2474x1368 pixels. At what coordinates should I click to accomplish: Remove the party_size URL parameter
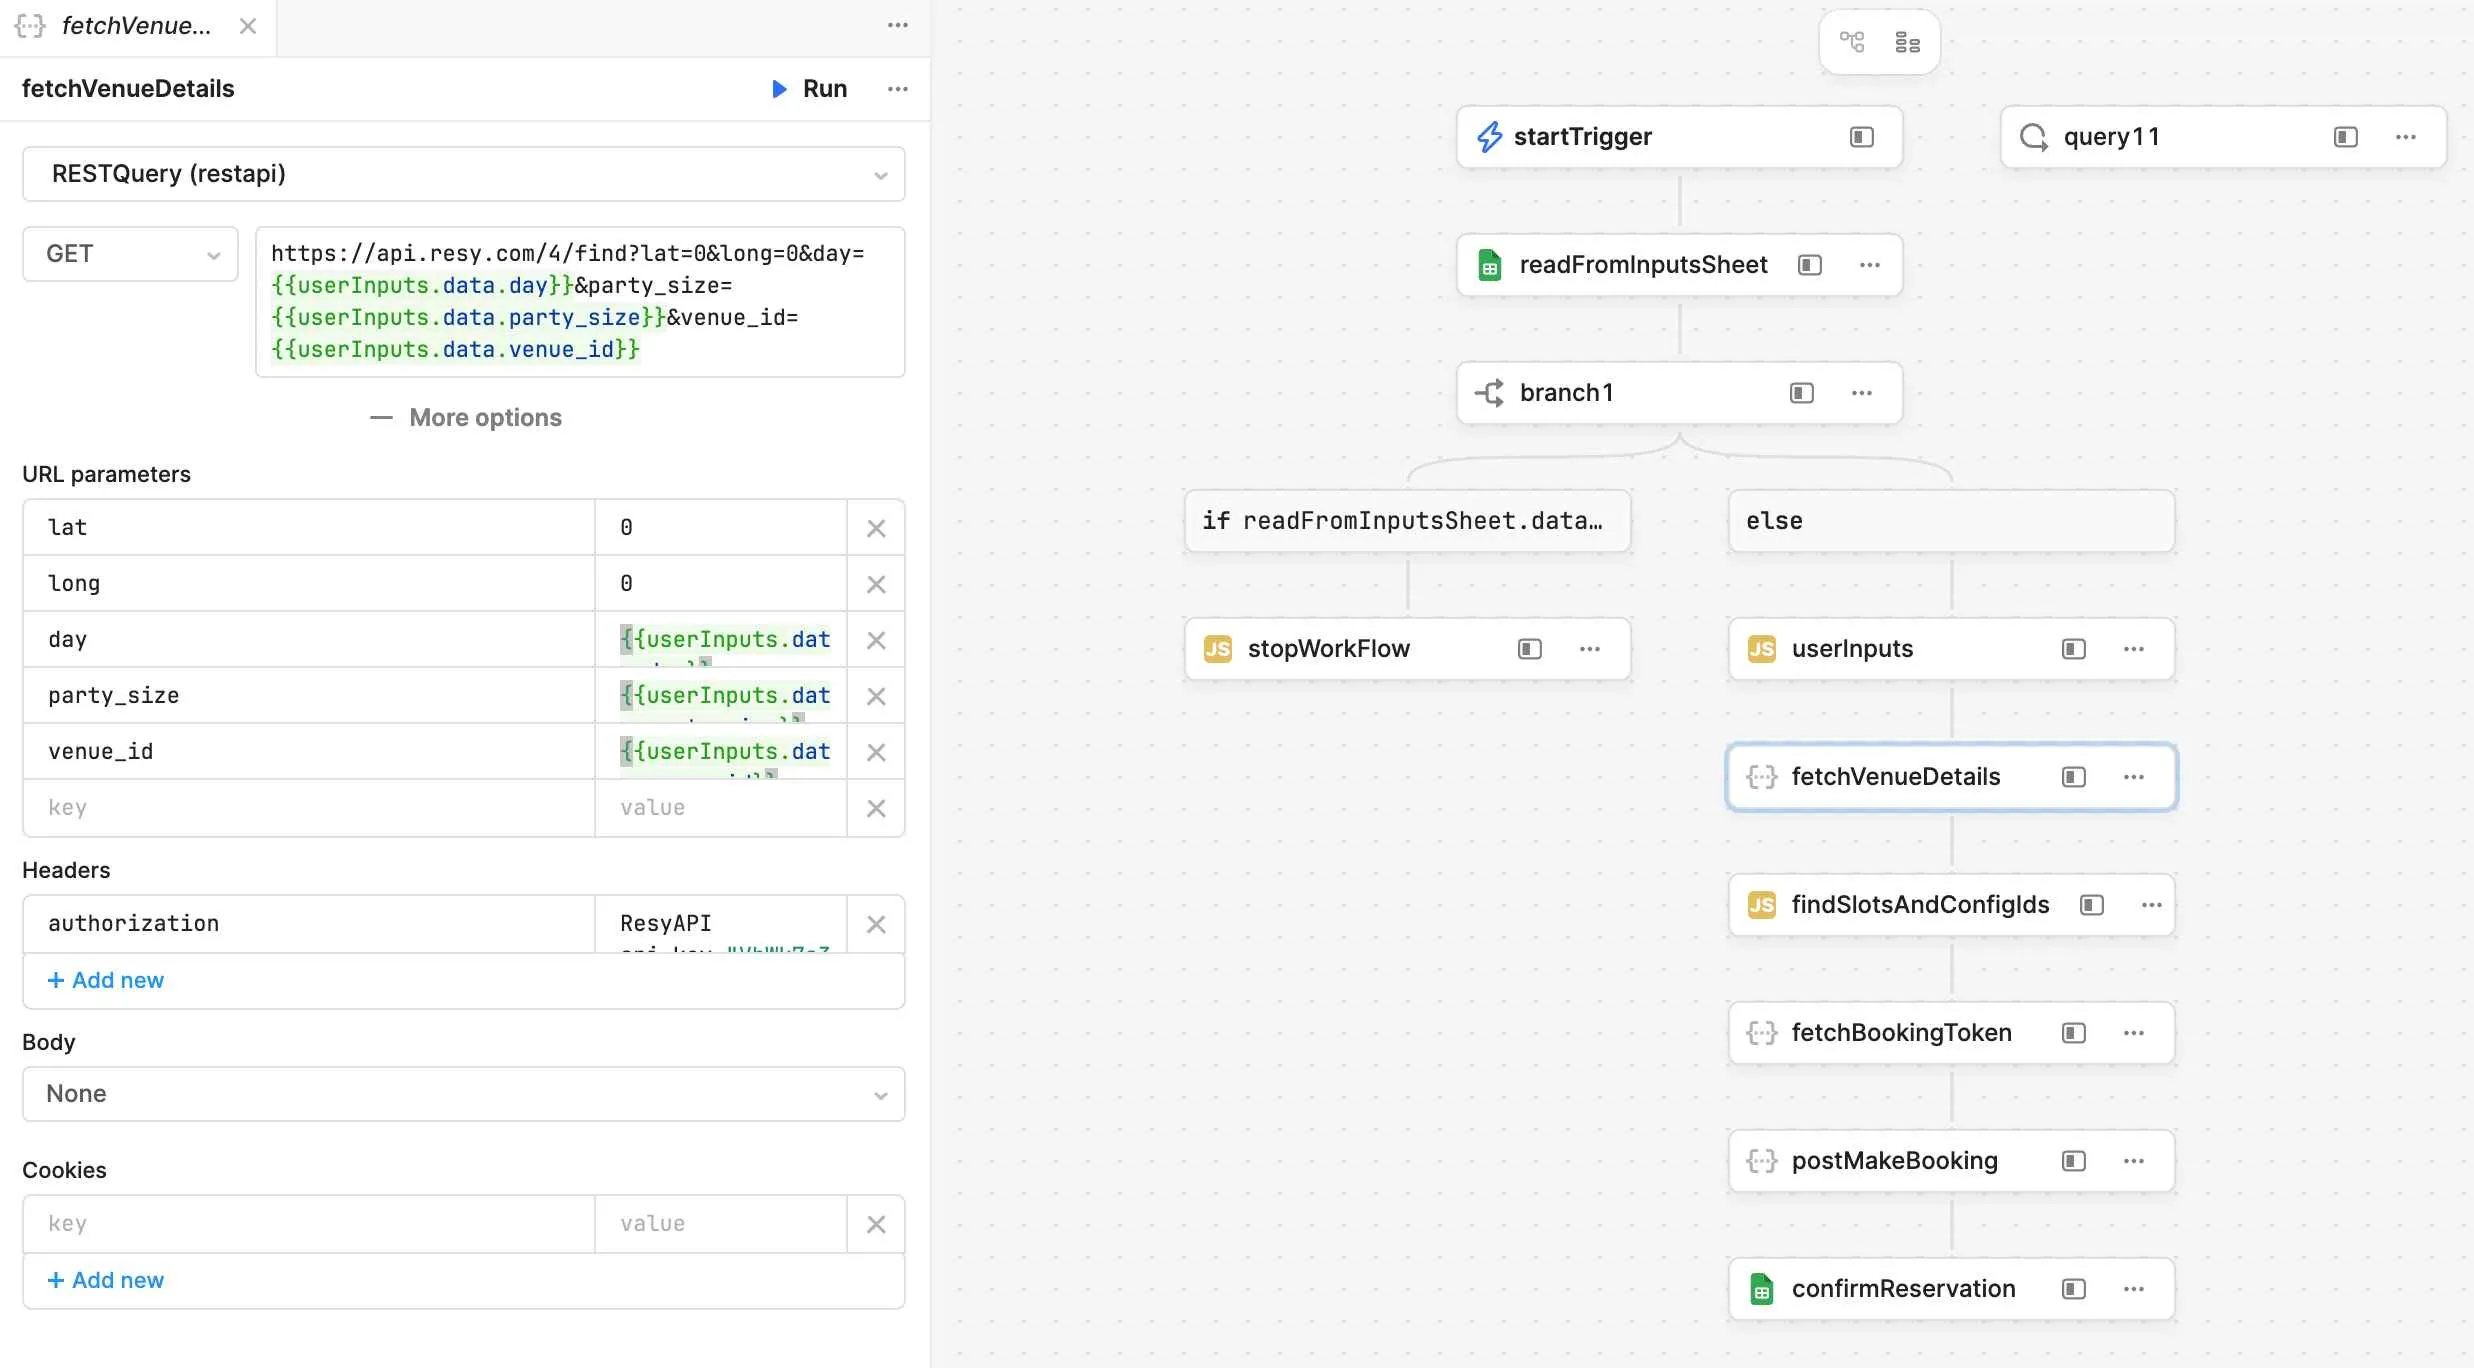(x=876, y=696)
